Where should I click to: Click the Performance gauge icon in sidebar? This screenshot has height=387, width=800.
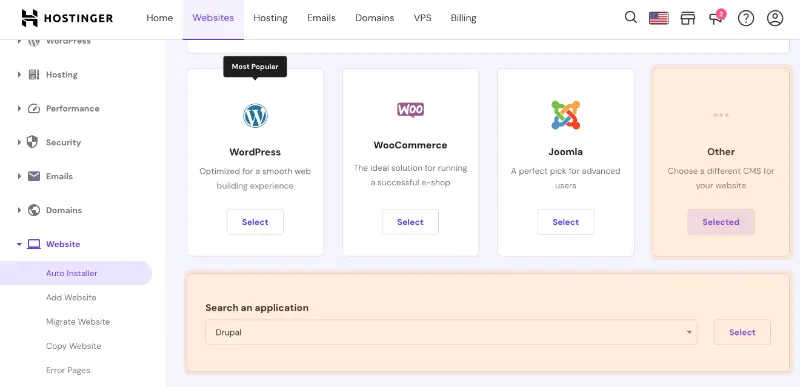(x=34, y=109)
